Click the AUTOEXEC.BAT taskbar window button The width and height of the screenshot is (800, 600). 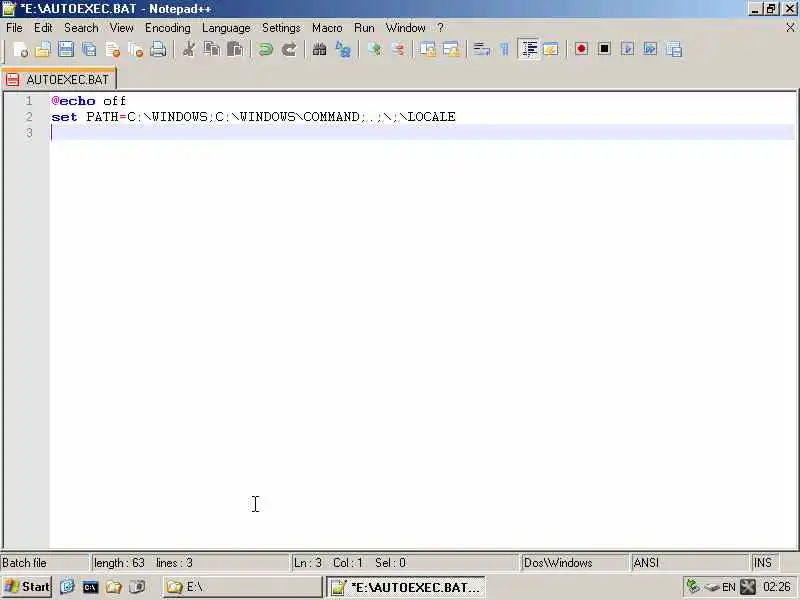406,587
